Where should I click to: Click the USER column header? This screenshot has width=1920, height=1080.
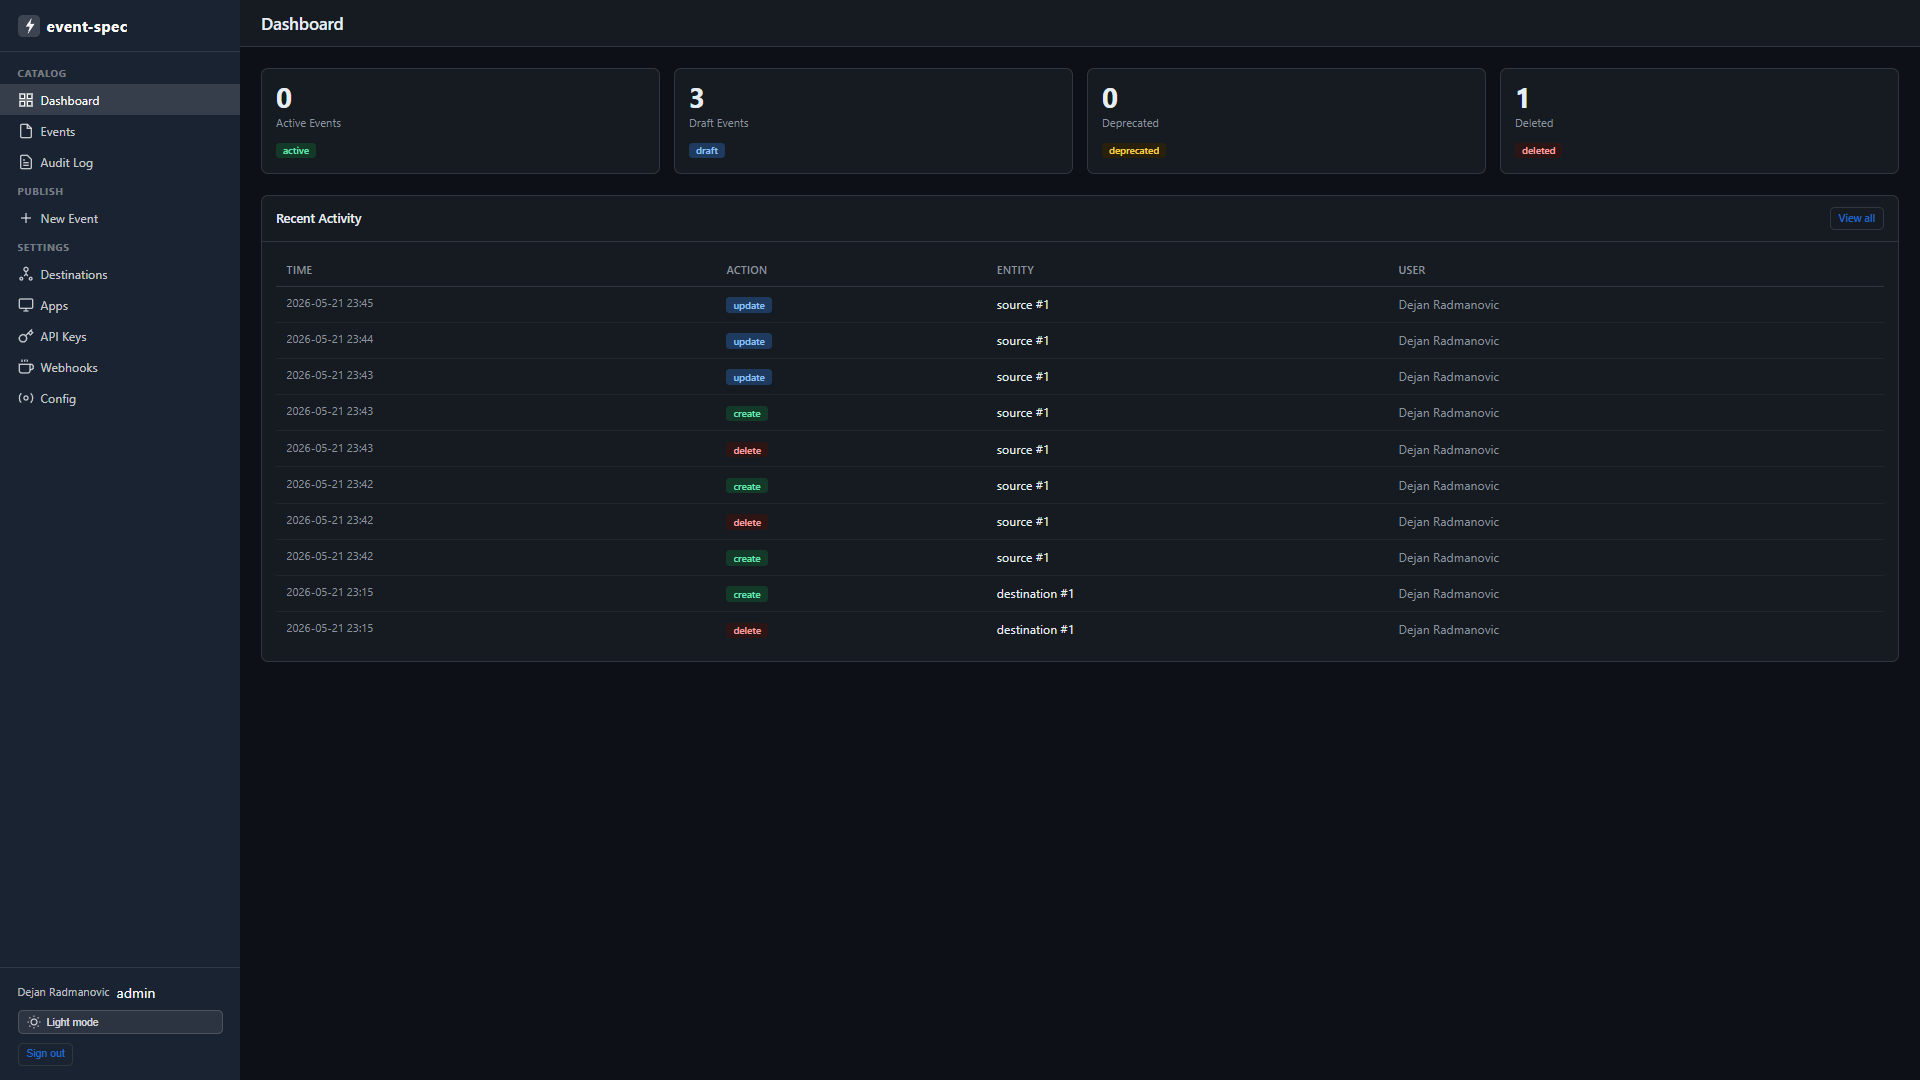pos(1411,270)
